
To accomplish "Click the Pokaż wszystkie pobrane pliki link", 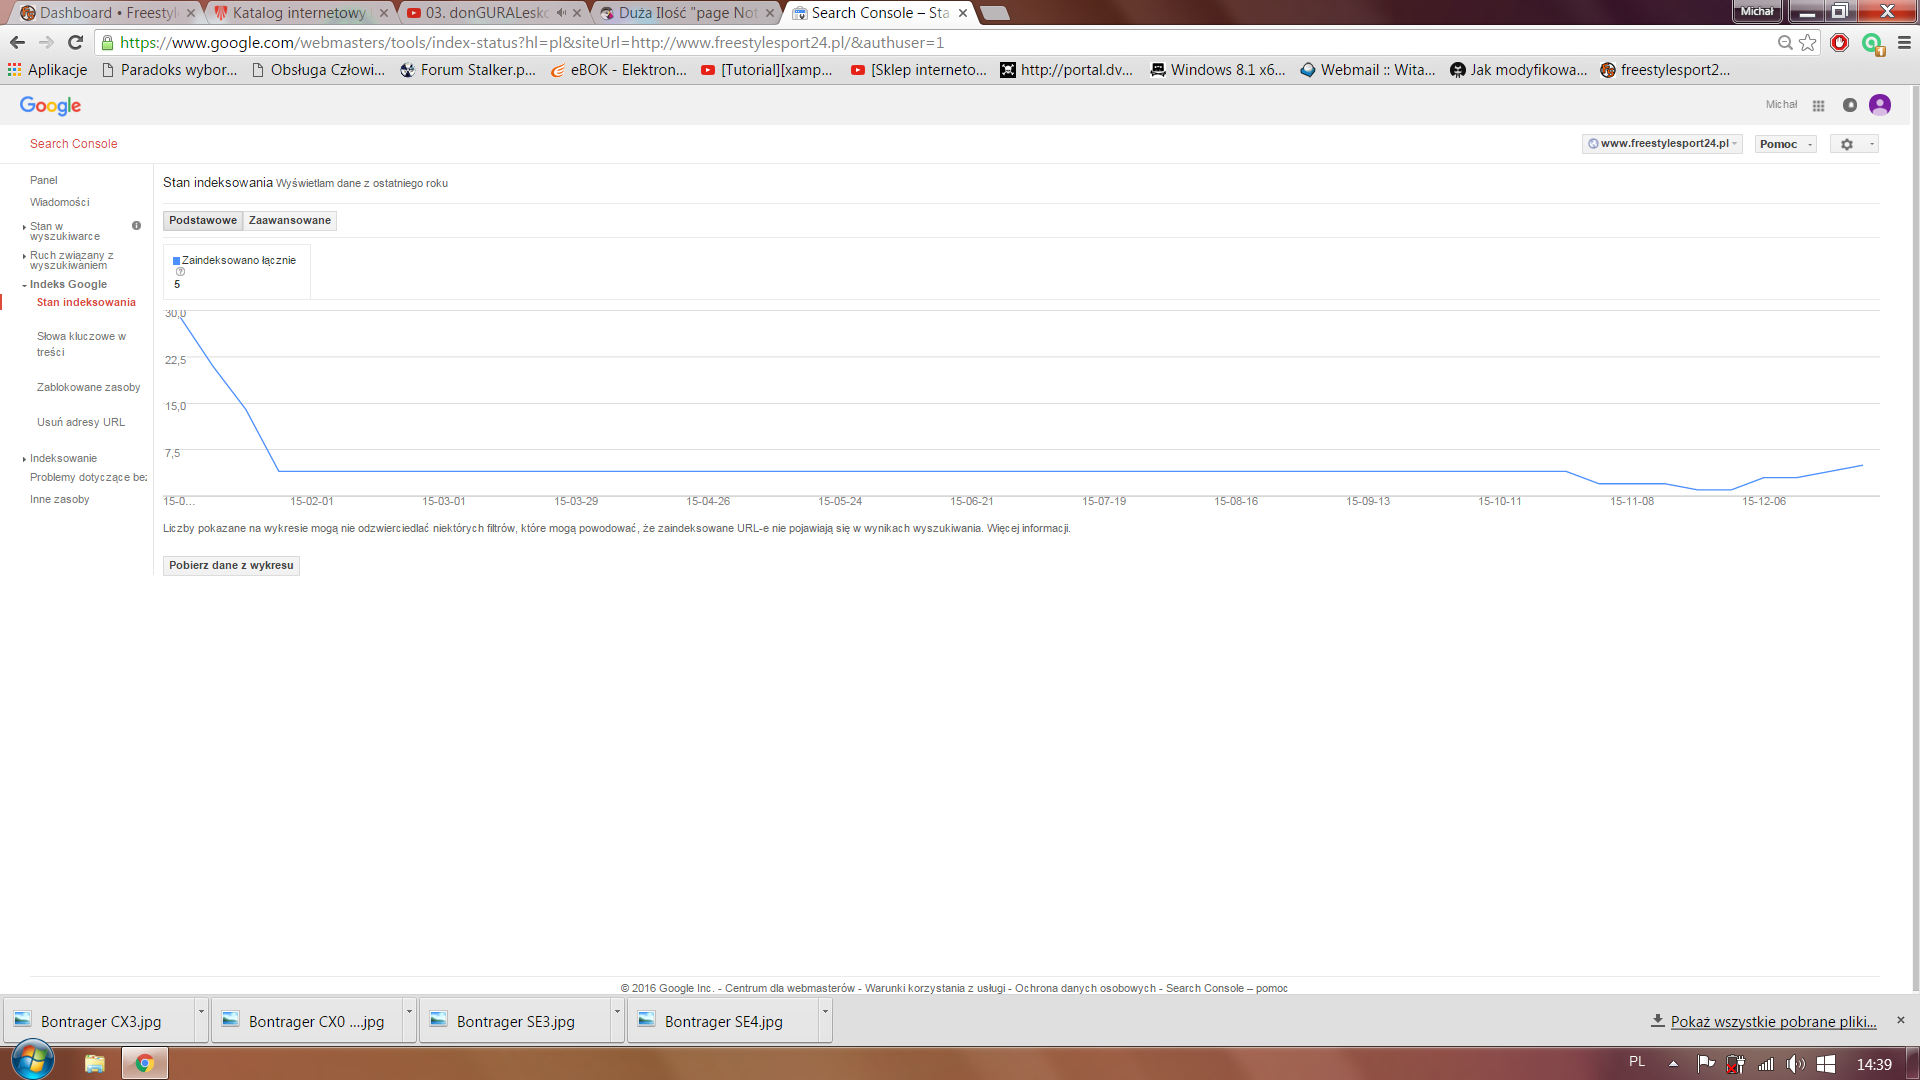I will point(1772,1021).
